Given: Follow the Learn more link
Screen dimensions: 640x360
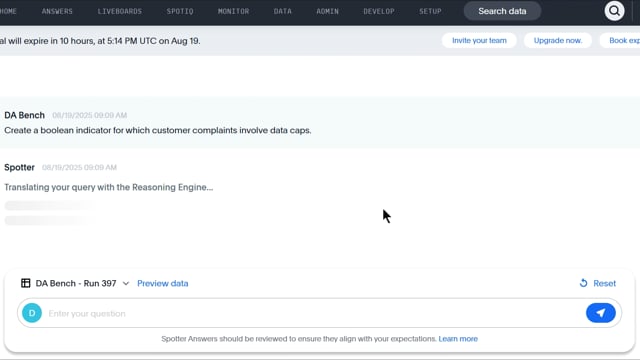Looking at the screenshot, I should tap(458, 339).
